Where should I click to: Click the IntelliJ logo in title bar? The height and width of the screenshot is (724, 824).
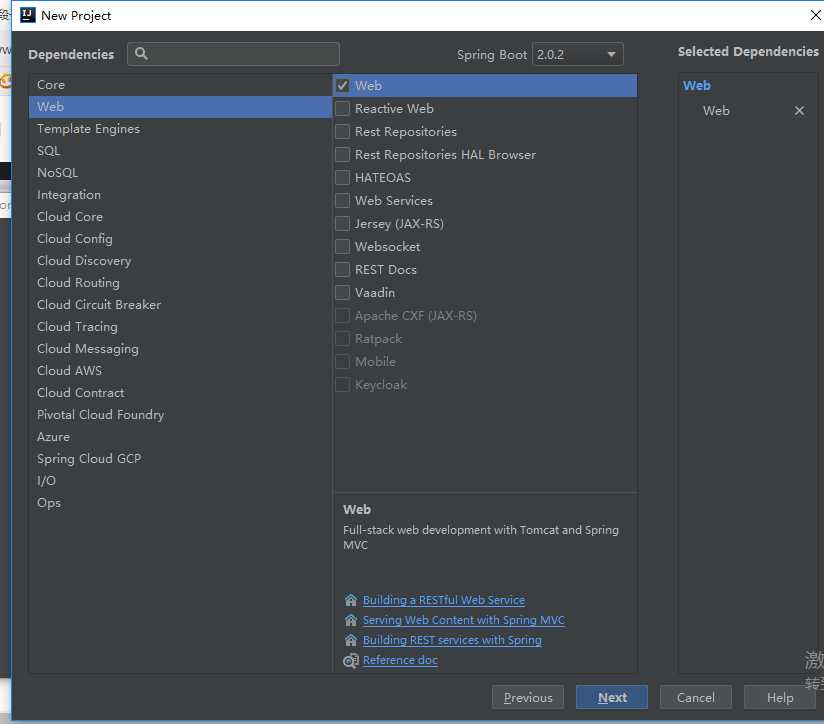[x=27, y=15]
